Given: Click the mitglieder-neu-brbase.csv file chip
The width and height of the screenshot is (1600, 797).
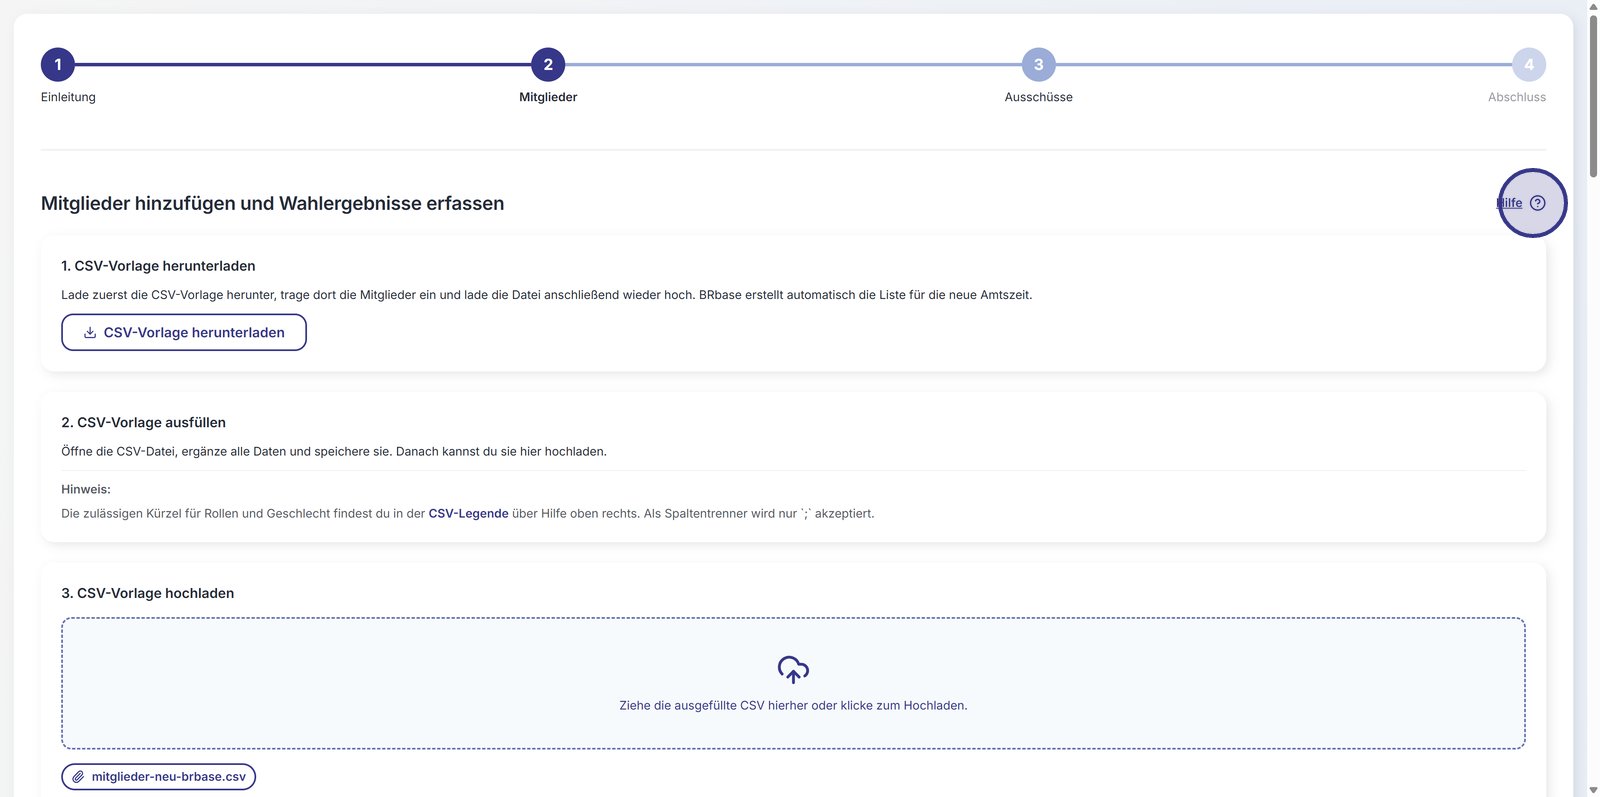Looking at the screenshot, I should point(159,777).
